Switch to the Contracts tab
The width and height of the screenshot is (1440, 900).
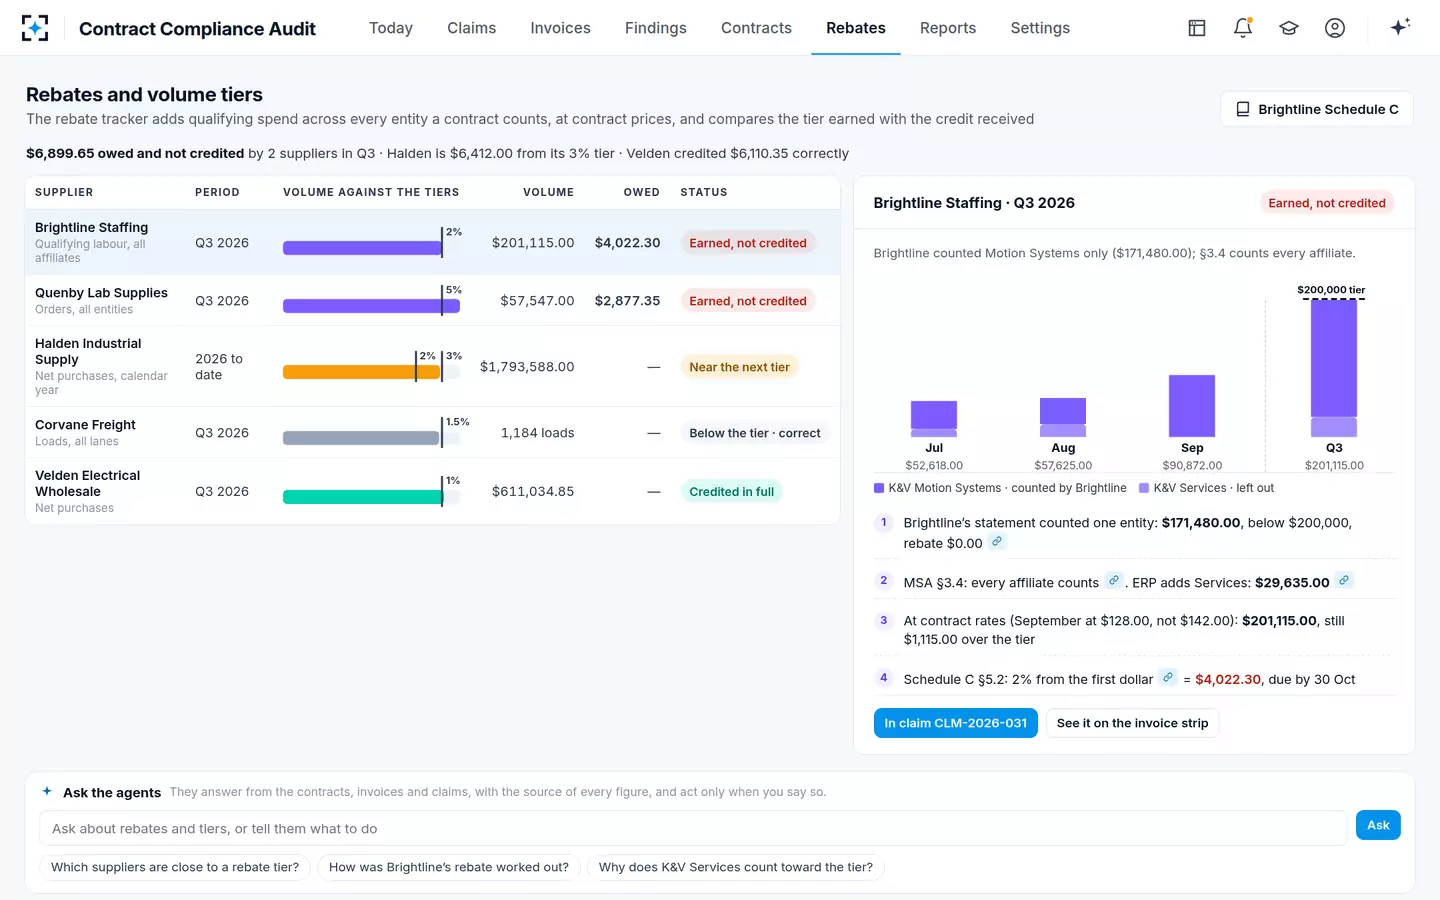coord(756,28)
